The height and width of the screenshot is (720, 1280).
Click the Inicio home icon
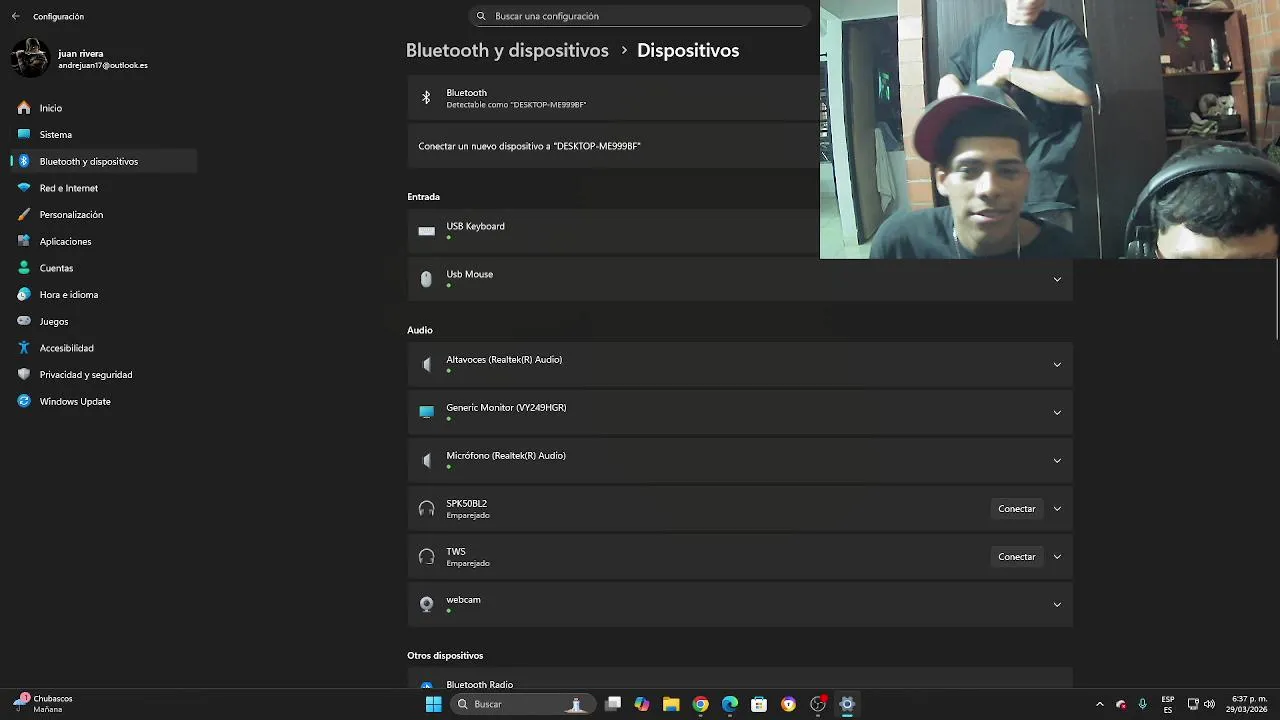[x=24, y=108]
